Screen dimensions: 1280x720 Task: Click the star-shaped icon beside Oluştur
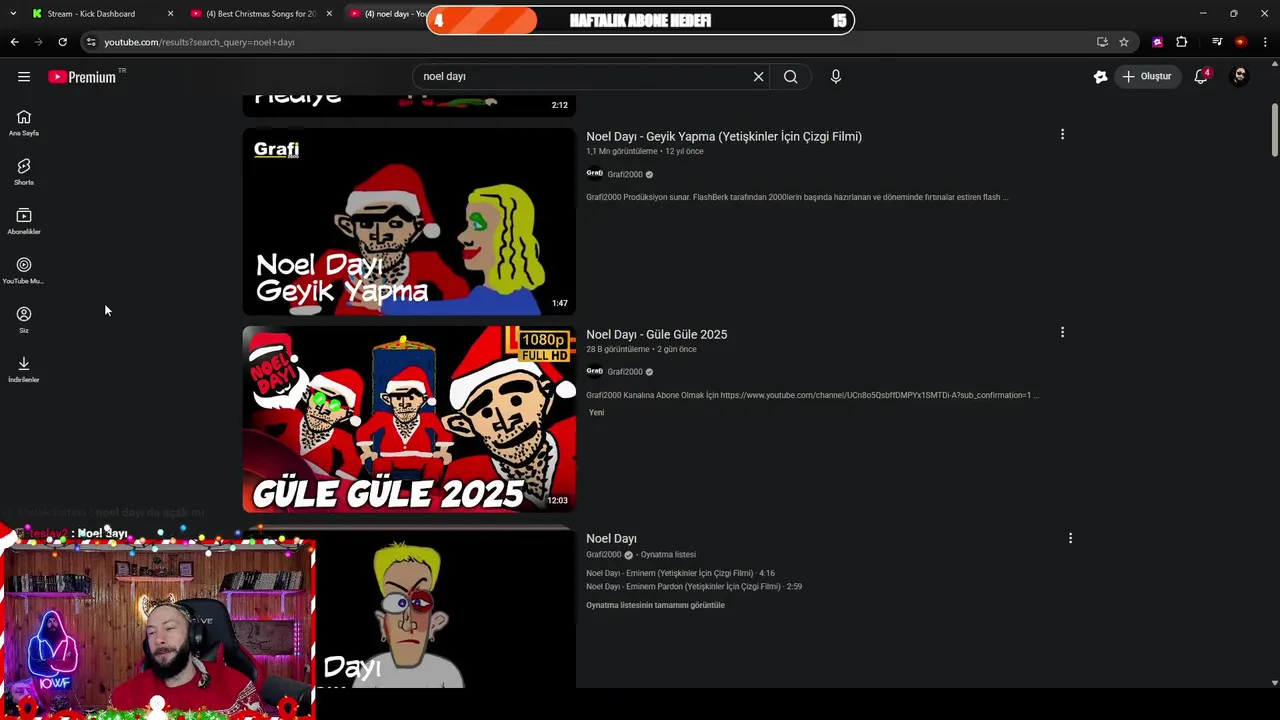[x=1100, y=77]
